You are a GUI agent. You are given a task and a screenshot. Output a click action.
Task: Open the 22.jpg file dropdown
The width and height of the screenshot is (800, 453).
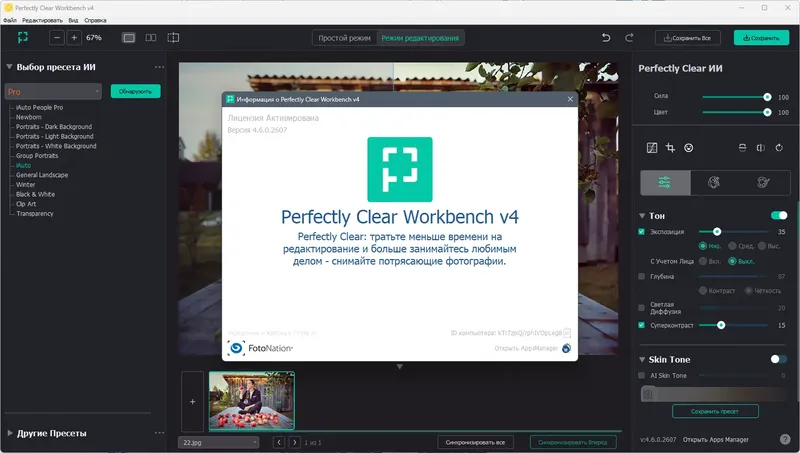click(218, 442)
